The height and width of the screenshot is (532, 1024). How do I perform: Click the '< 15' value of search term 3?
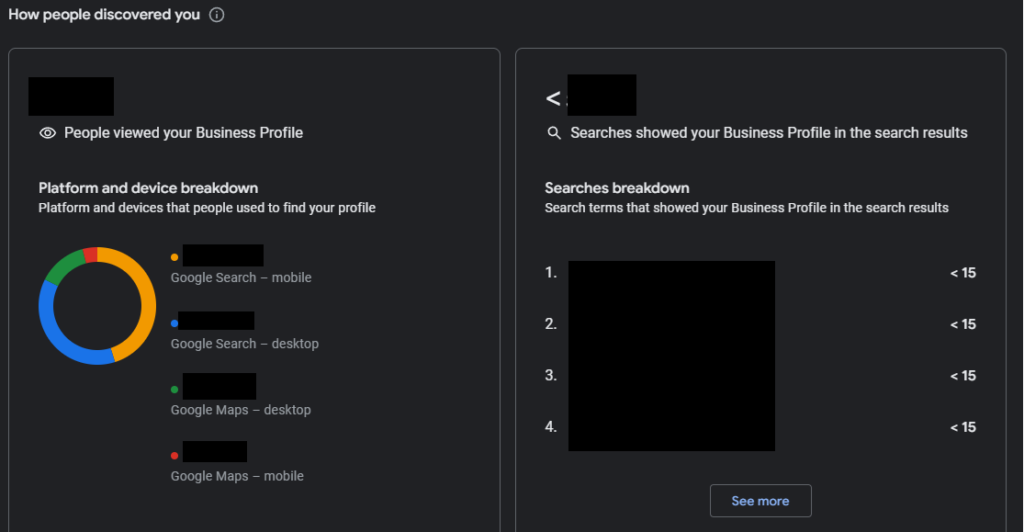(x=963, y=376)
